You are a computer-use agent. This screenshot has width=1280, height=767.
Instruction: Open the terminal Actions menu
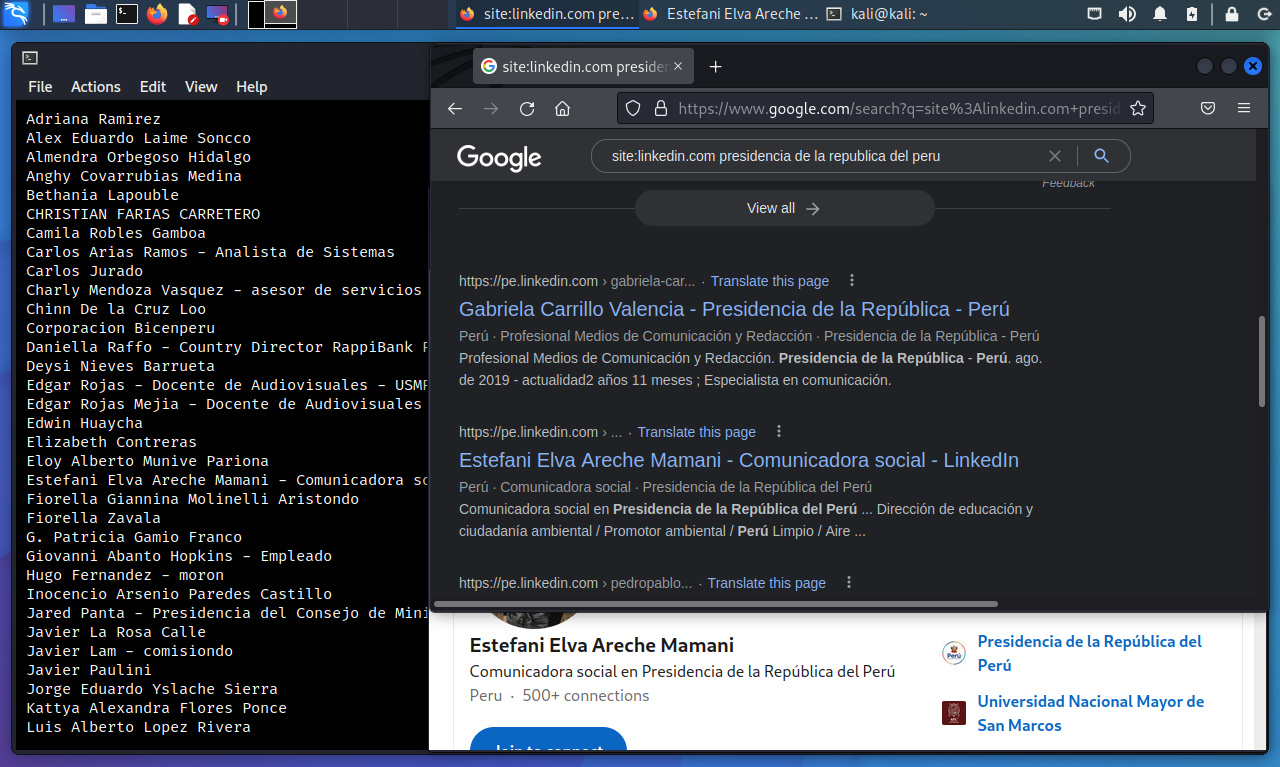pyautogui.click(x=95, y=87)
